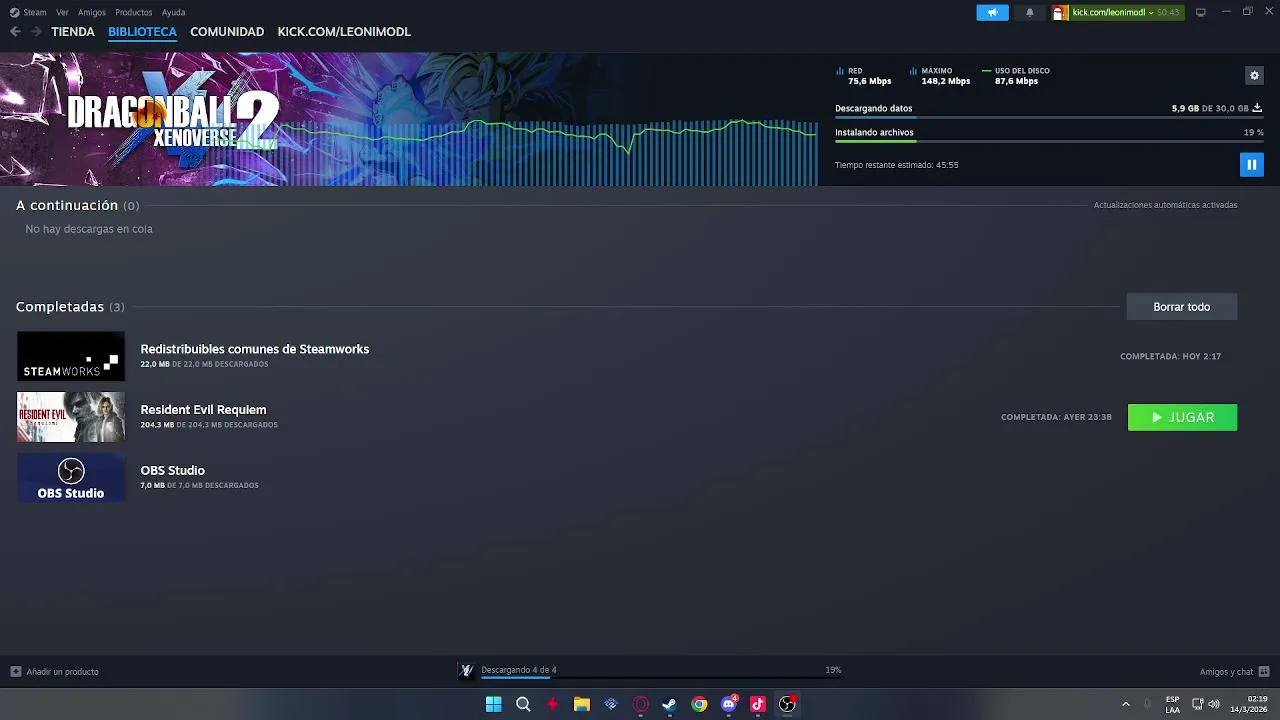1280x720 pixels.
Task: Click the red spark app taskbar icon
Action: [x=552, y=704]
